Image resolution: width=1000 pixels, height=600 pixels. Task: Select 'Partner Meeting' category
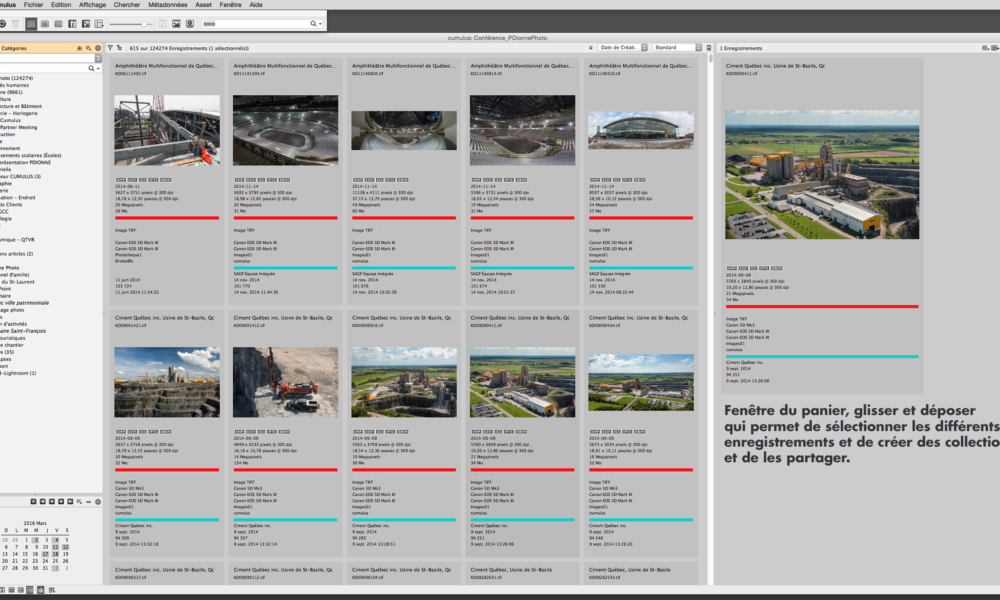click(x=18, y=127)
